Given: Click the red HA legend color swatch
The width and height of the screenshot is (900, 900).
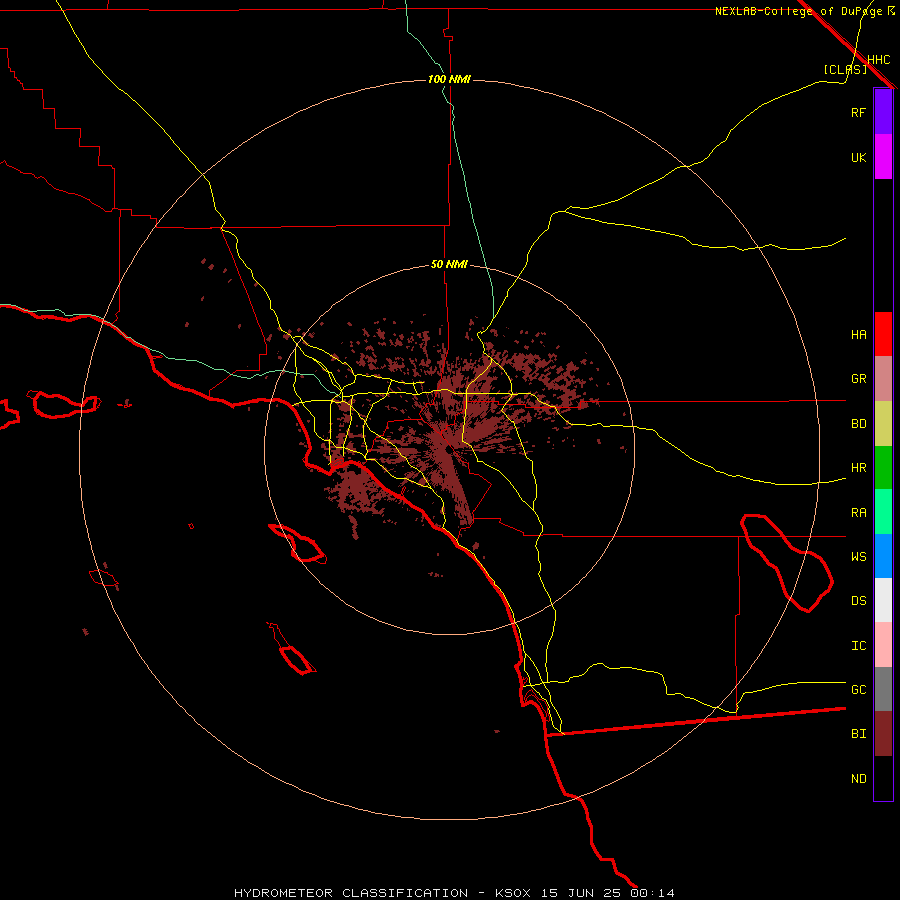Looking at the screenshot, I should [x=883, y=334].
